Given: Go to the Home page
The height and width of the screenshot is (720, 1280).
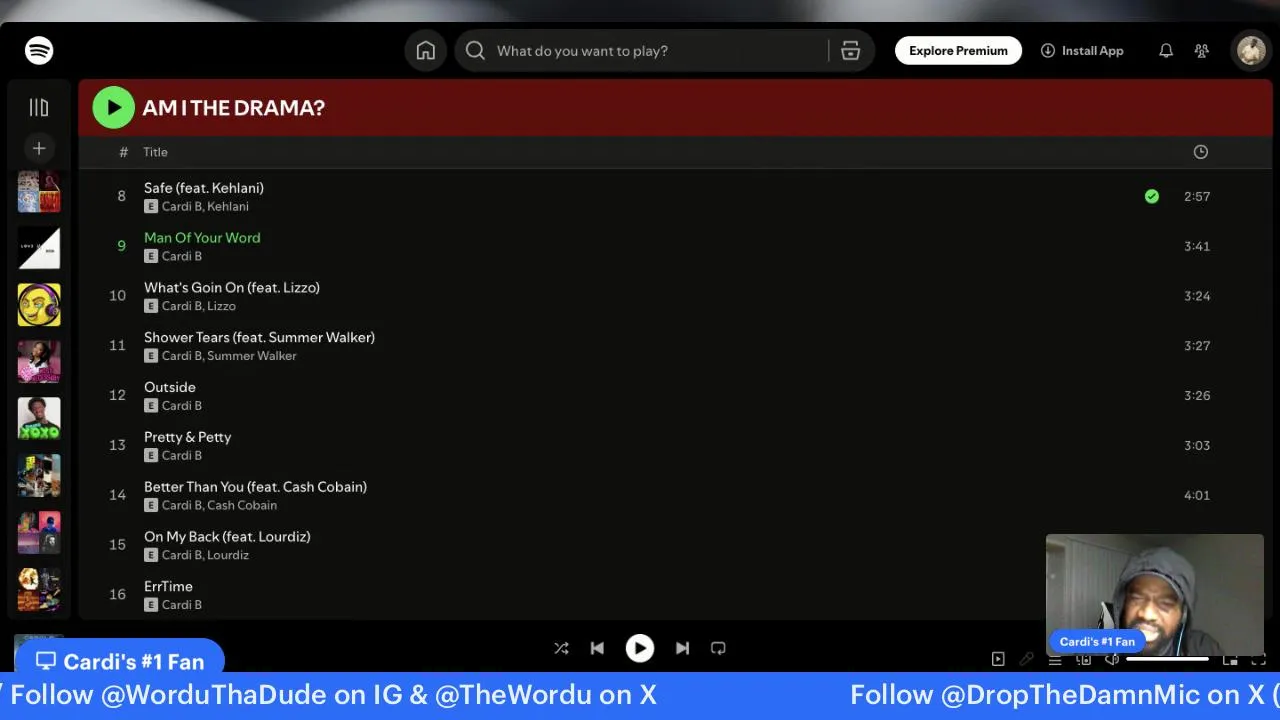Looking at the screenshot, I should [426, 51].
